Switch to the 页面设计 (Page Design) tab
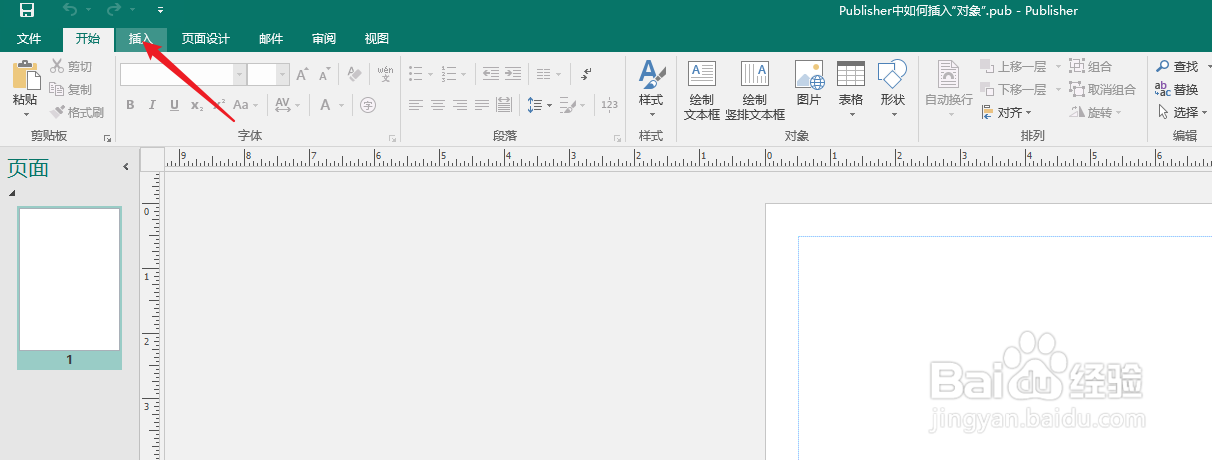Viewport: 1212px width, 460px height. [x=206, y=39]
